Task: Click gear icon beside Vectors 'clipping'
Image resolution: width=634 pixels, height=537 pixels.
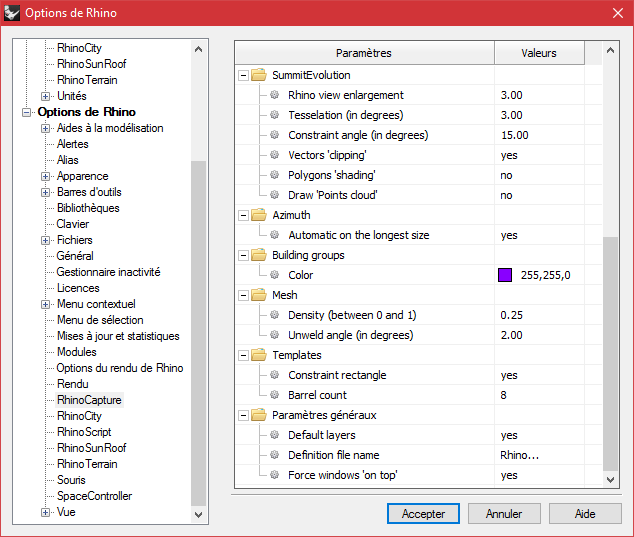Action: click(275, 155)
